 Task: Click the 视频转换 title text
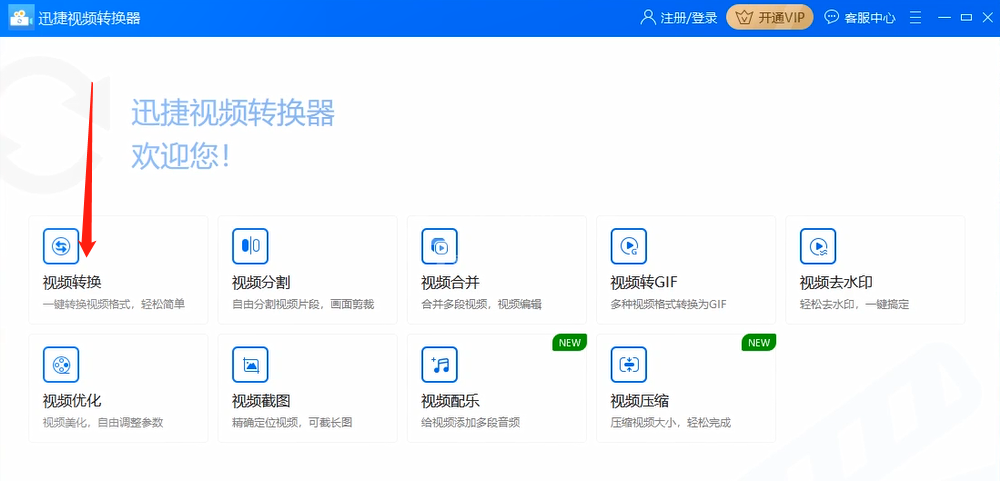pyautogui.click(x=72, y=283)
